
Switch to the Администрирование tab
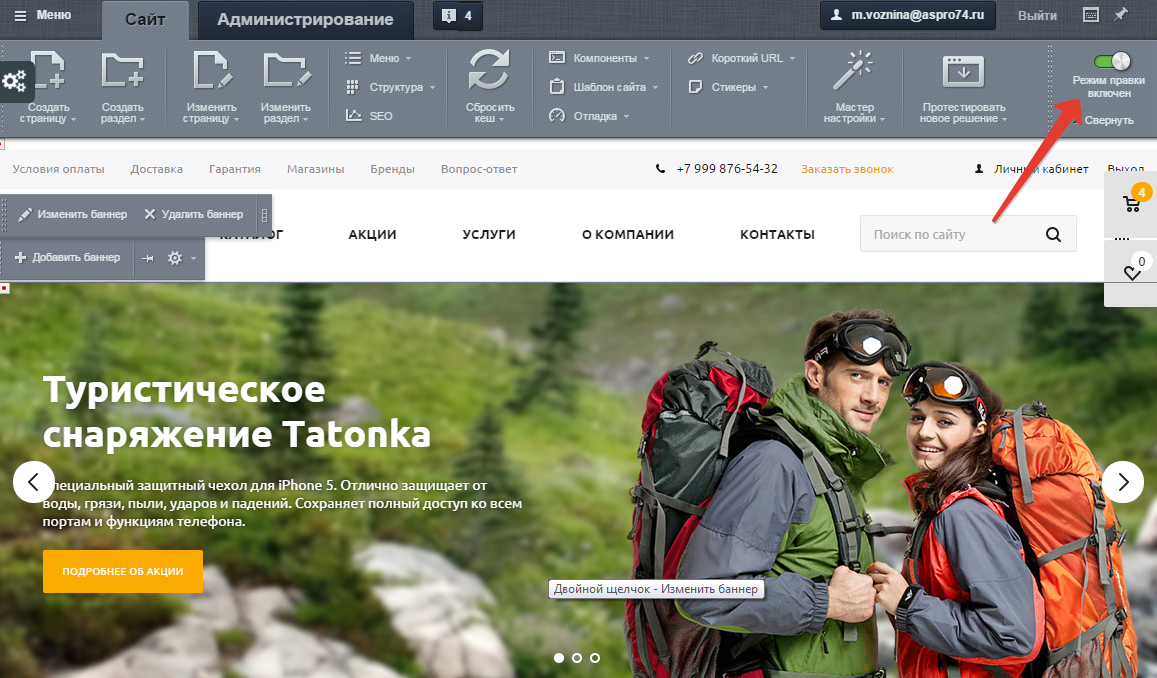[305, 20]
